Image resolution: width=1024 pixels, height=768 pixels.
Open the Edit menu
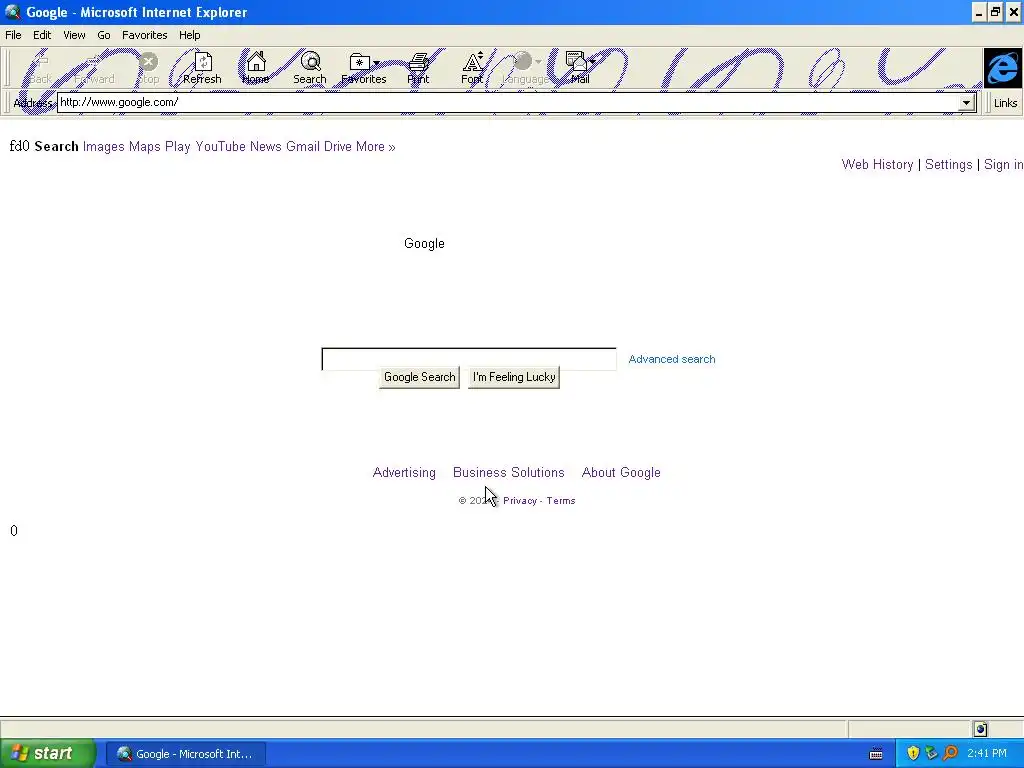[42, 35]
